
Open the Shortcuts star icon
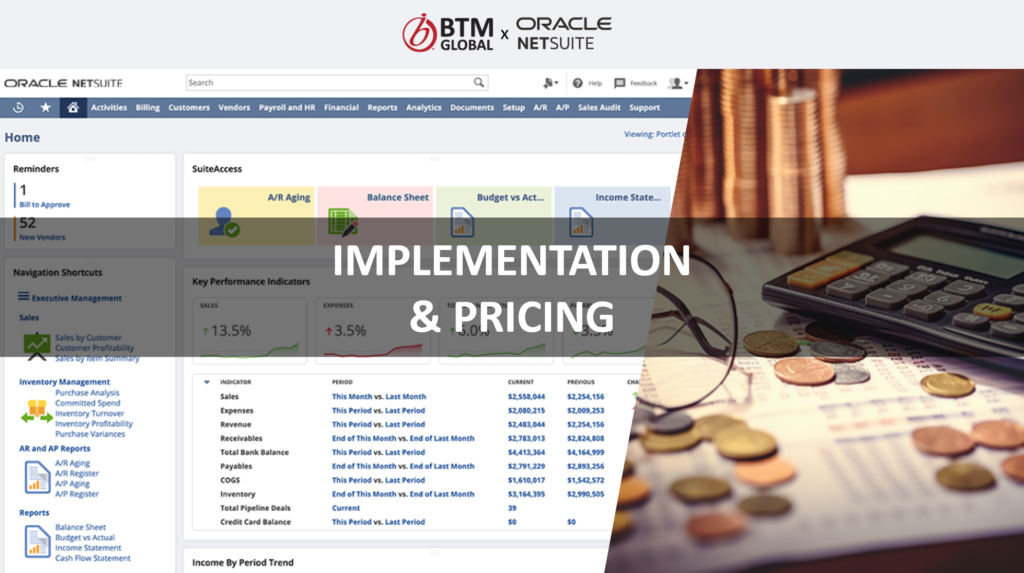[45, 107]
